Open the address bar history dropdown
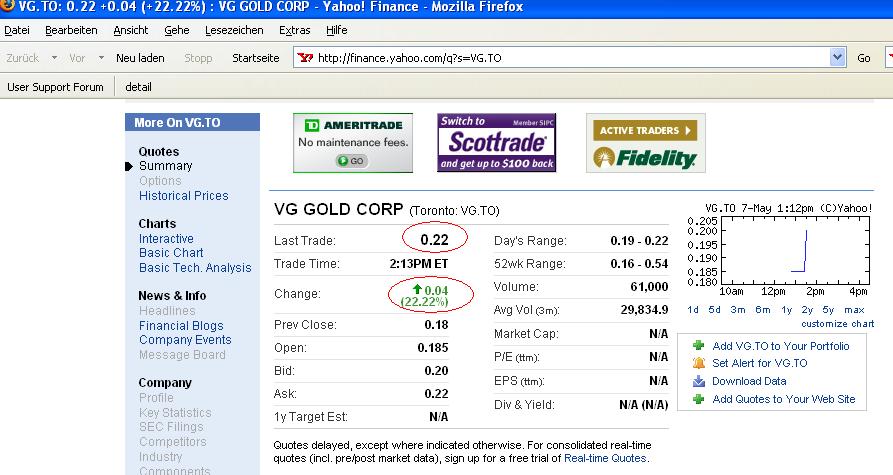 (837, 58)
